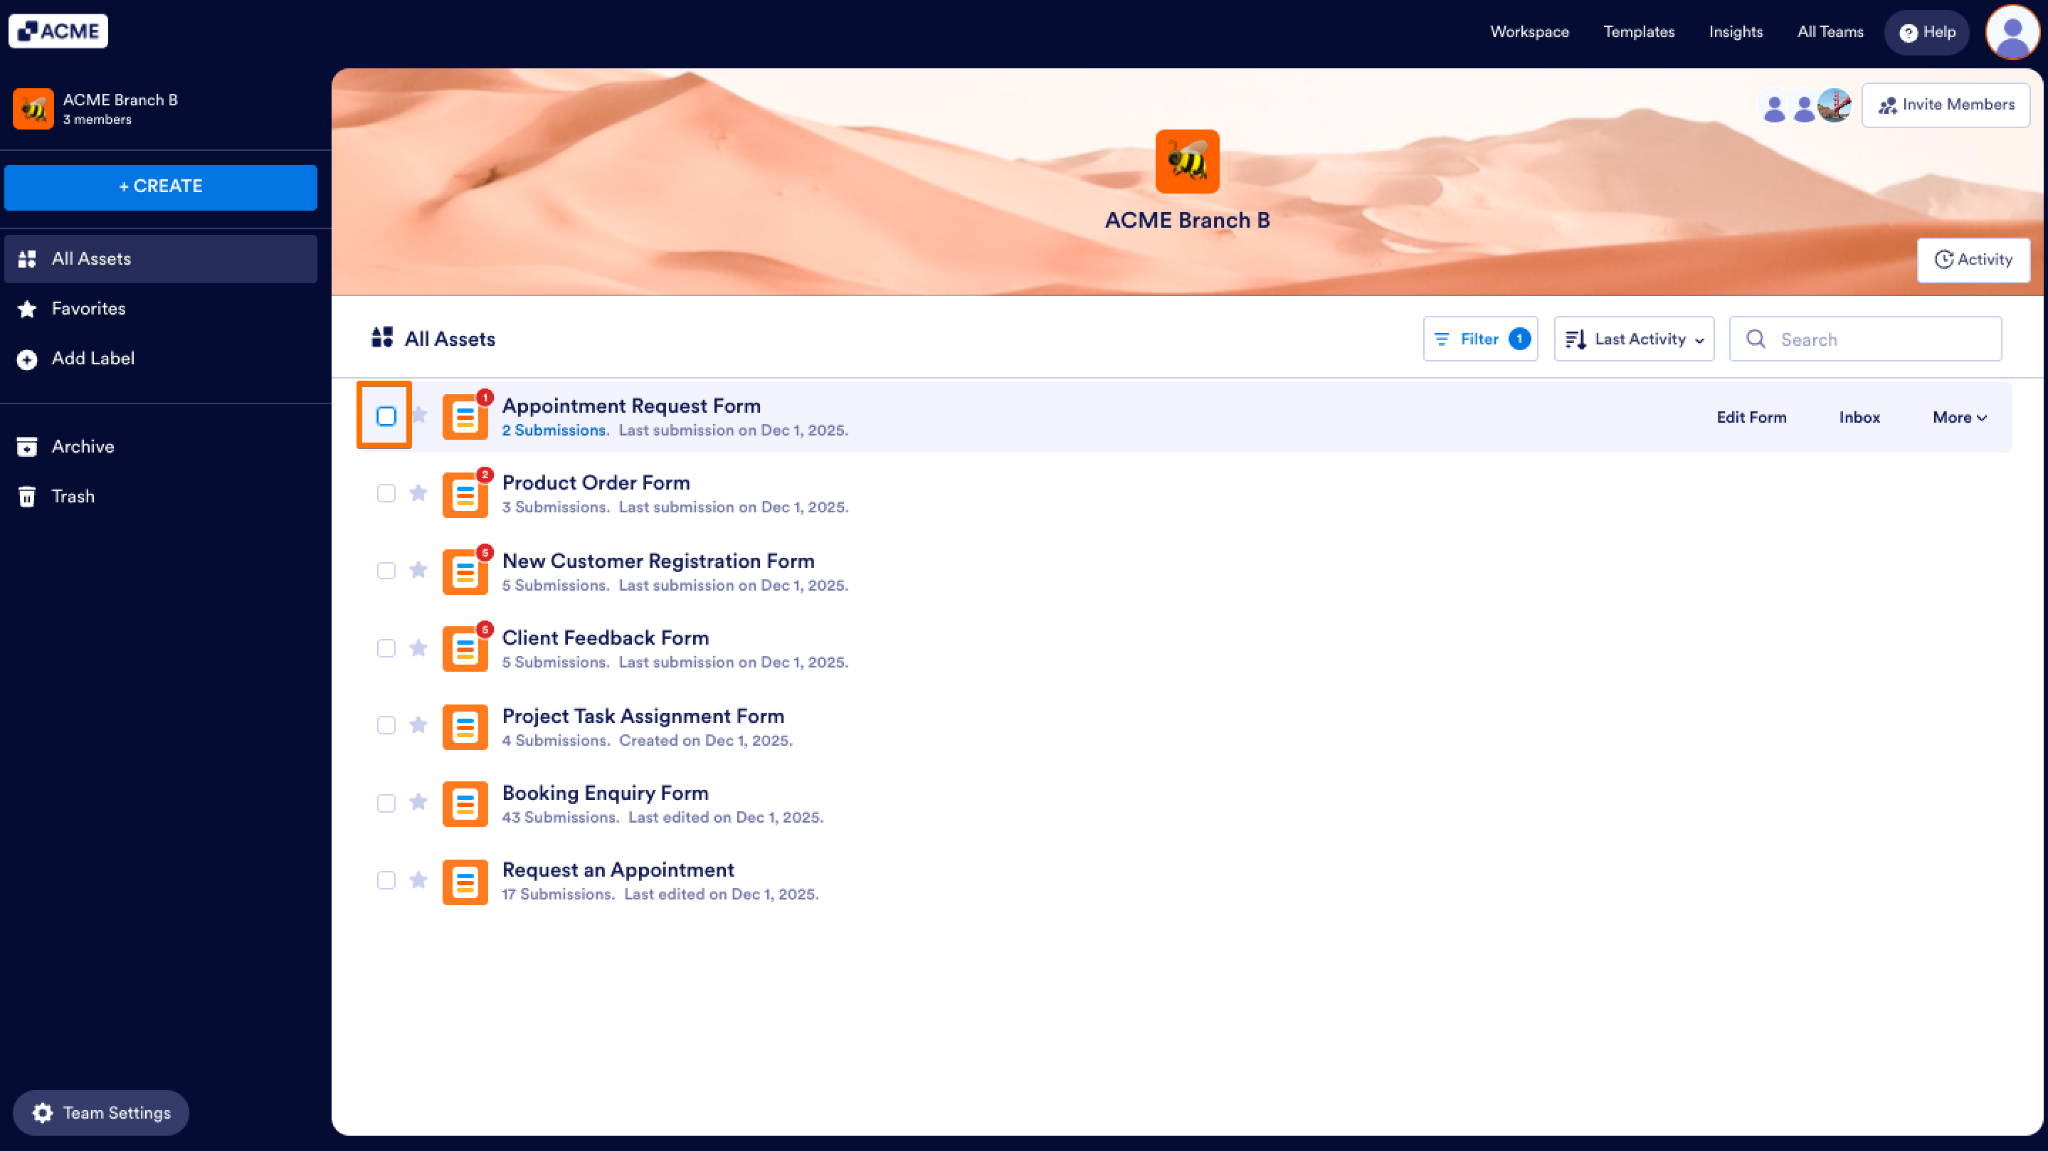
Task: Open Inbox for Appointment Request Form
Action: [1859, 417]
